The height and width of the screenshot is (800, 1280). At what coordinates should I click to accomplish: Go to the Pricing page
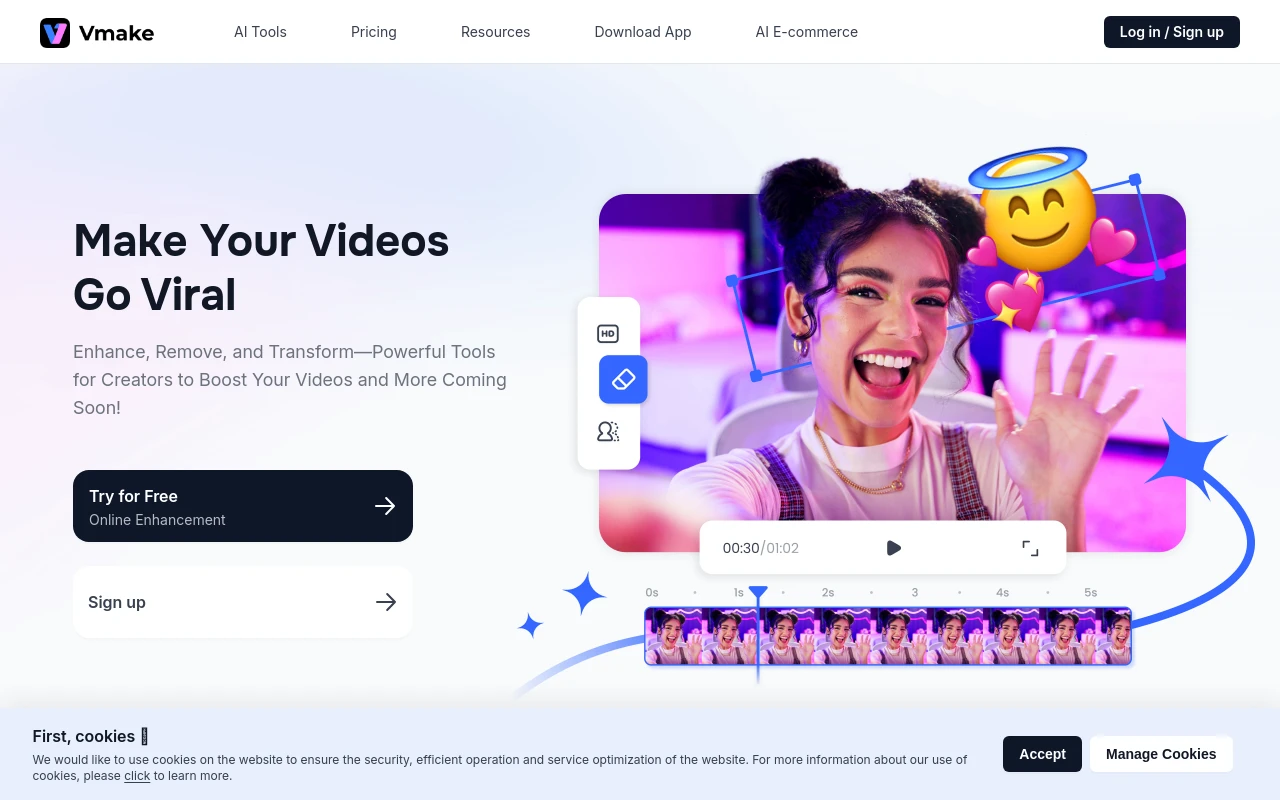[x=373, y=32]
